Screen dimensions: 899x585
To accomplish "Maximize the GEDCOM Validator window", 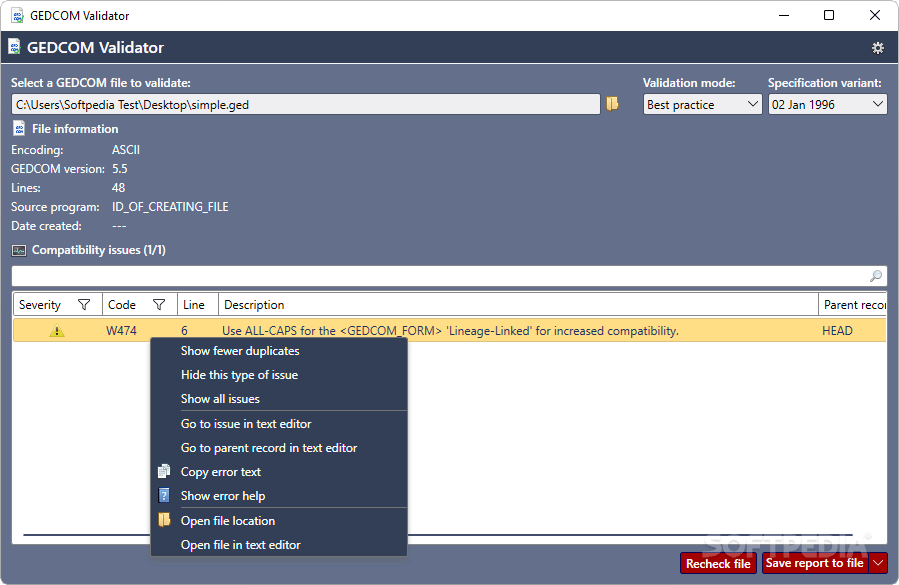I will (828, 15).
